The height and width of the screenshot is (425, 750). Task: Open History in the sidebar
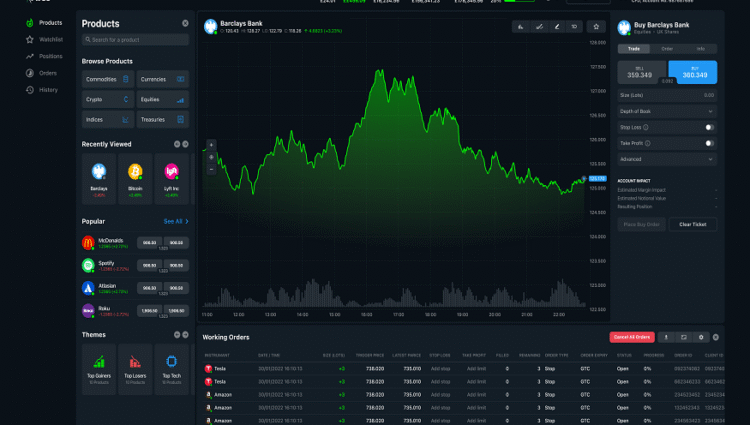pos(42,90)
